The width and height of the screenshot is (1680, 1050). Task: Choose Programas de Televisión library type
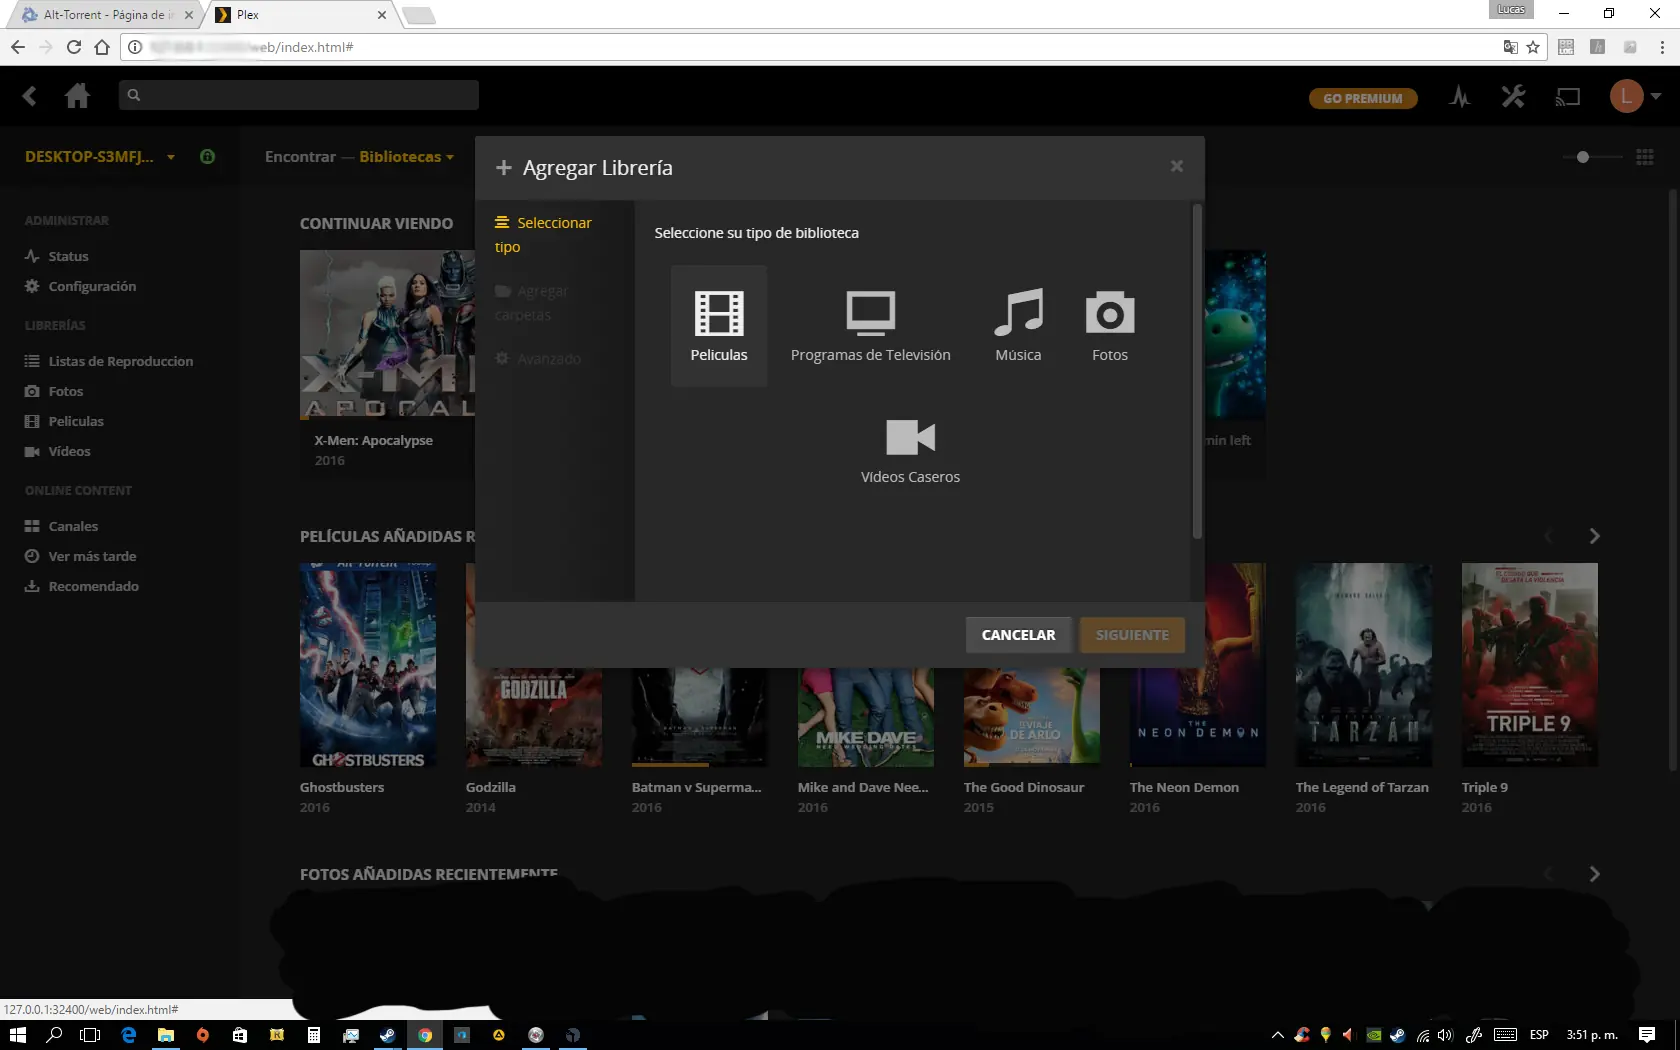point(870,325)
